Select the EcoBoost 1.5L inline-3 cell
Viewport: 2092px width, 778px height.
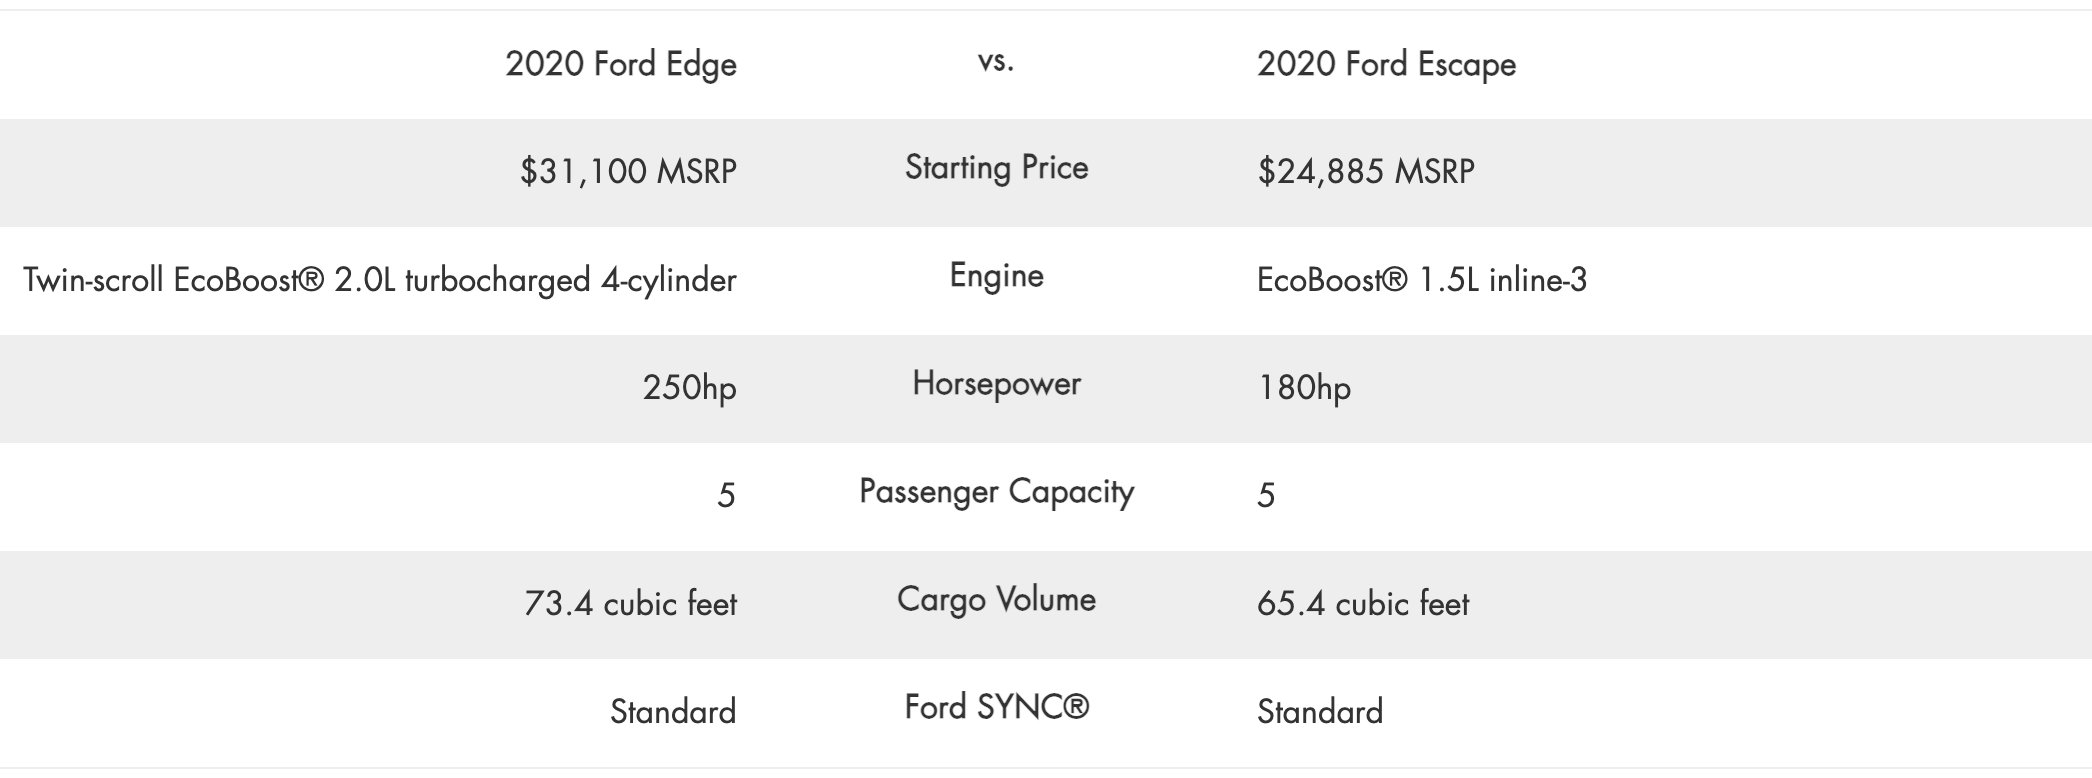click(x=1421, y=280)
